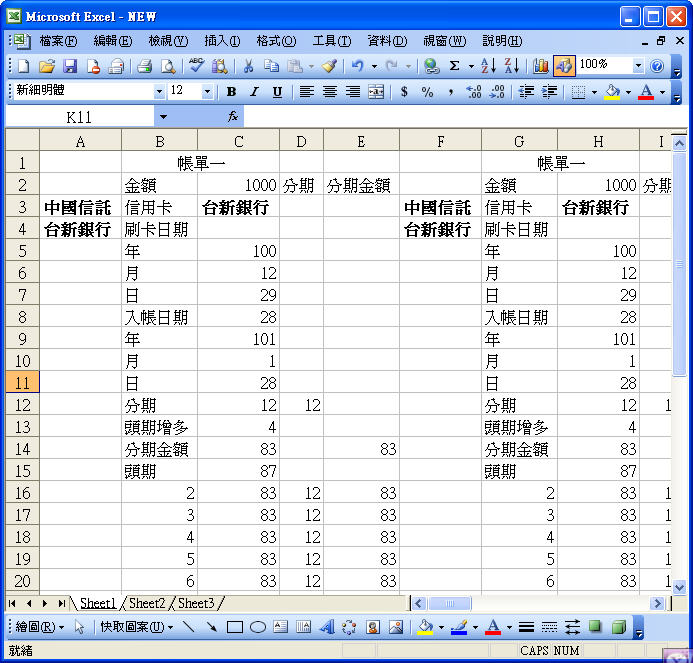Click Decrease Decimal icon

point(497,92)
